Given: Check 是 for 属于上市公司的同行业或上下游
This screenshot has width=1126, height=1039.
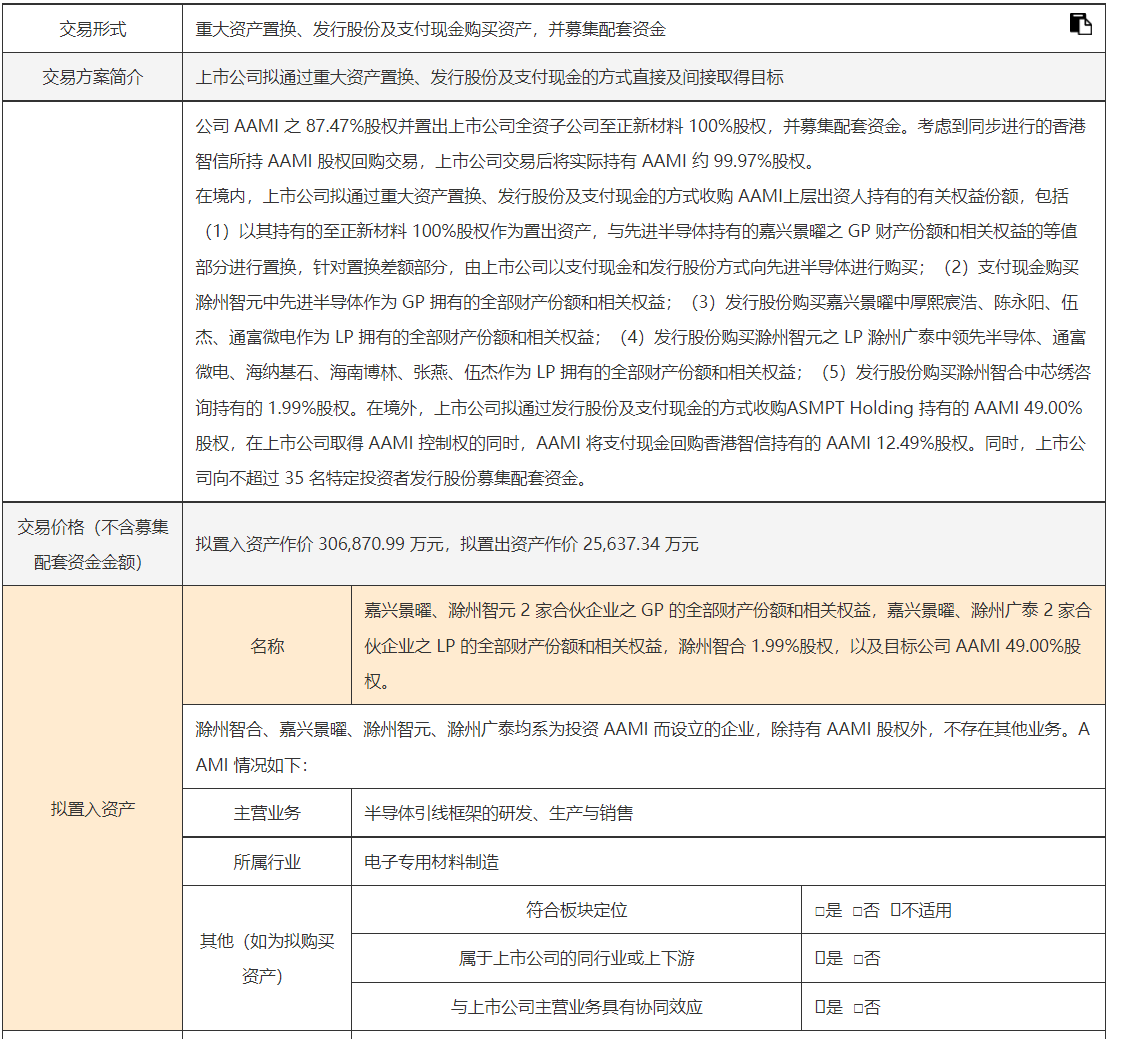Looking at the screenshot, I should [x=820, y=958].
